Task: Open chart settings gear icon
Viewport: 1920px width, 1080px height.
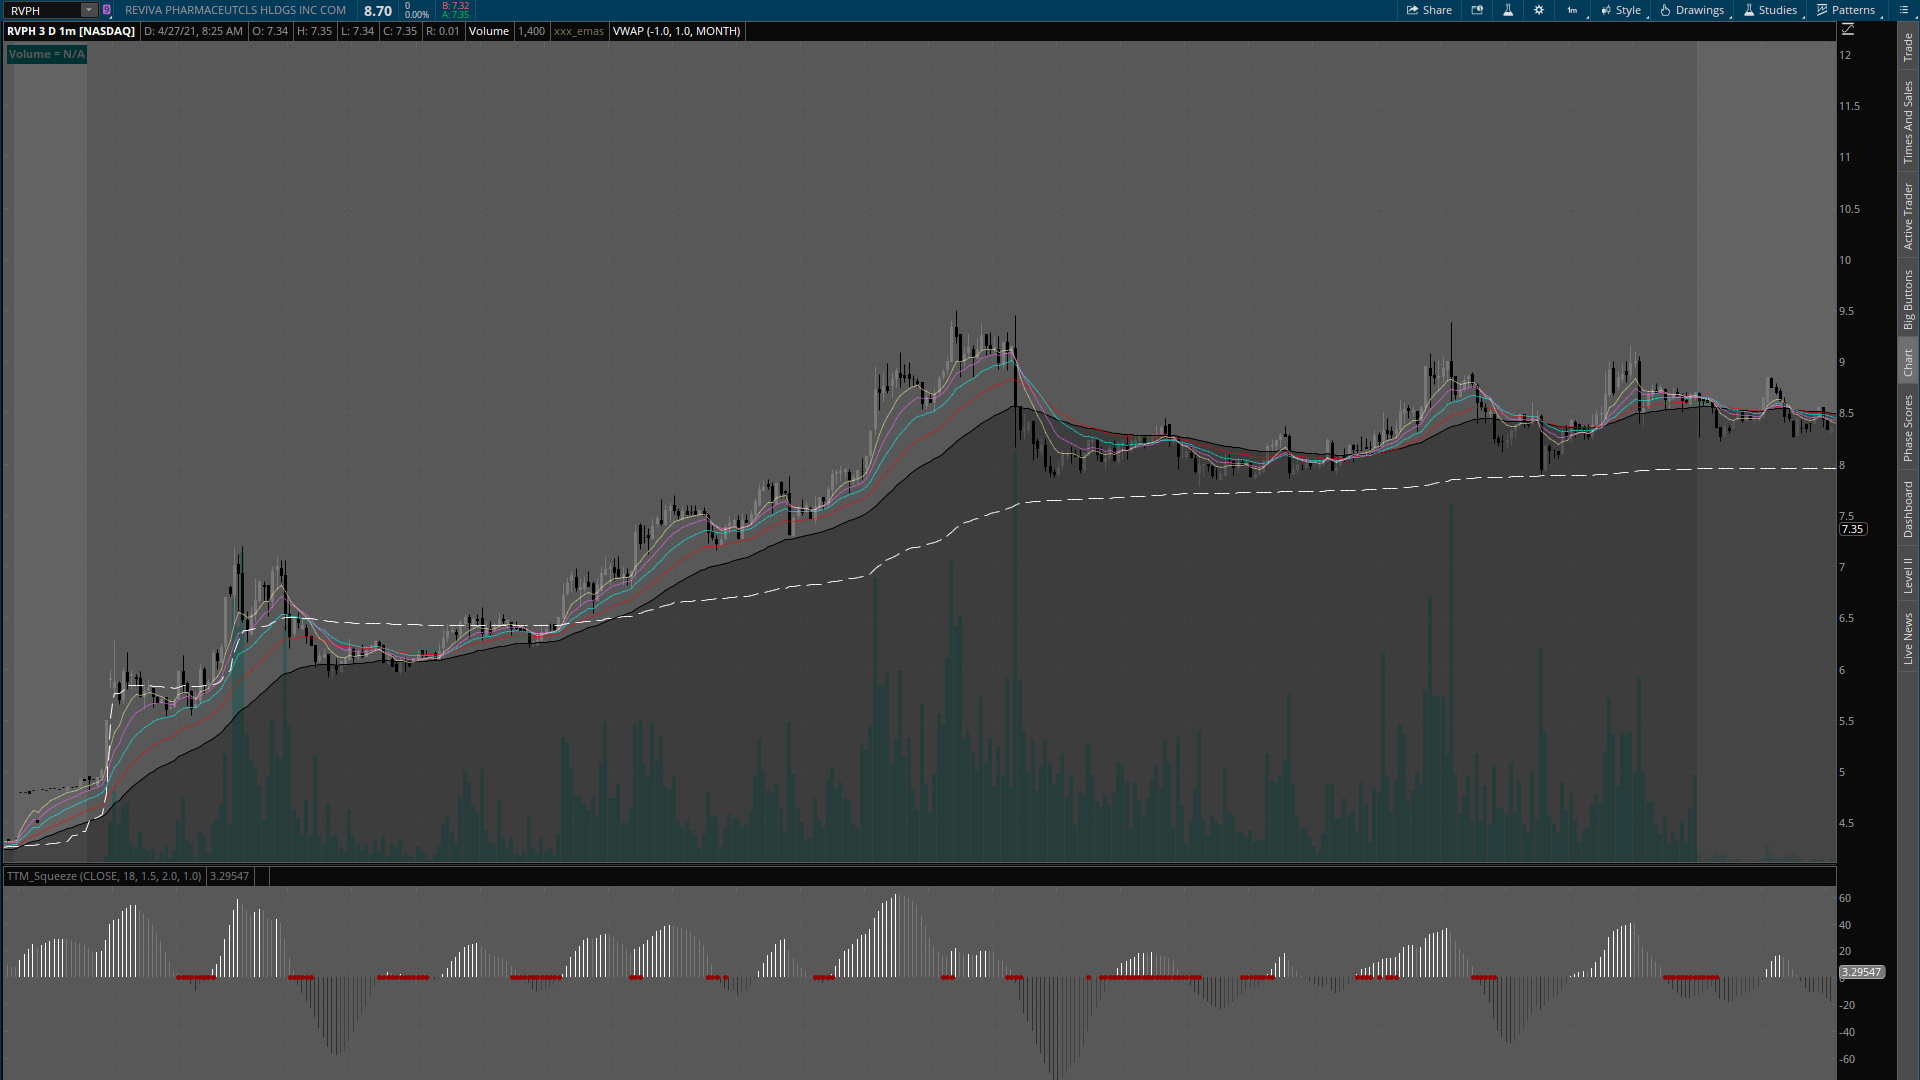Action: (1539, 10)
